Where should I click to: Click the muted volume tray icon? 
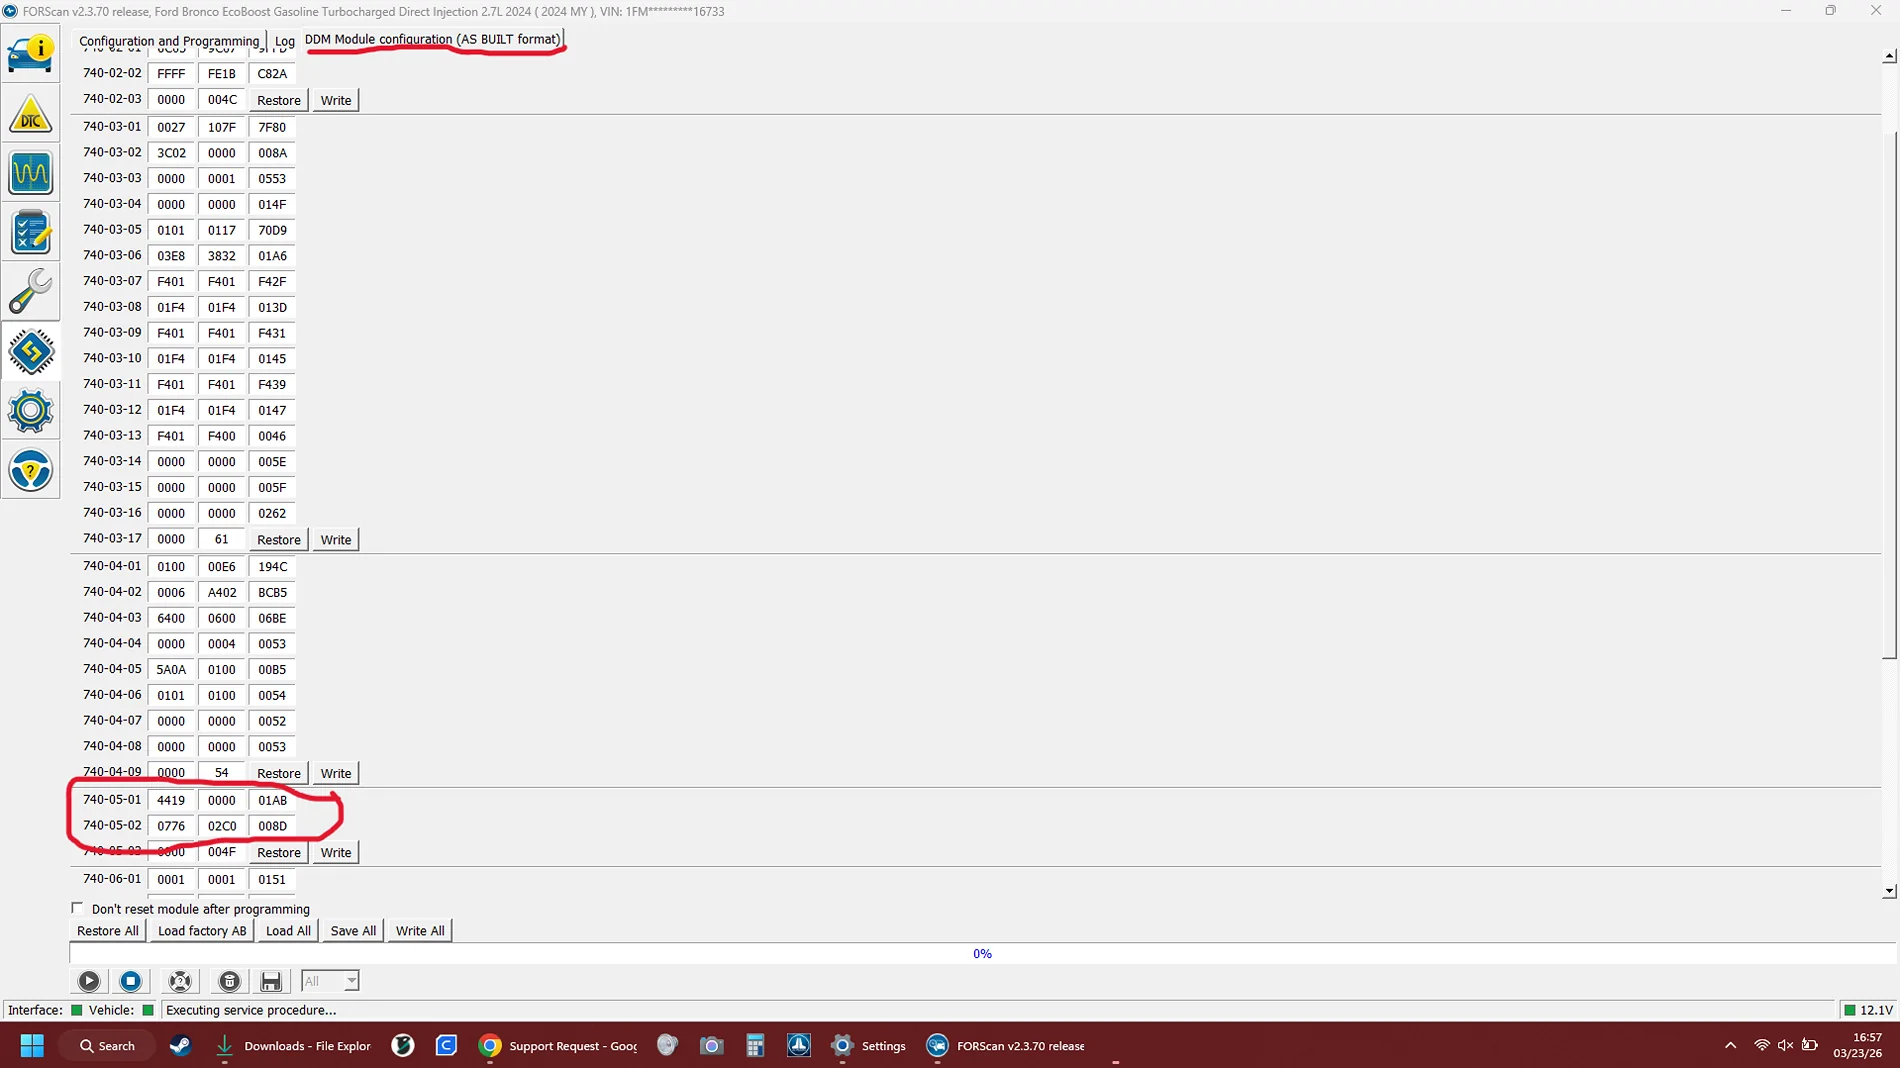[x=1785, y=1046]
